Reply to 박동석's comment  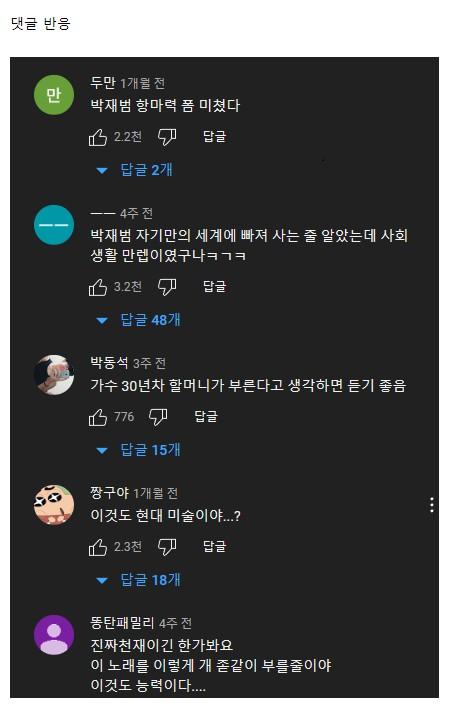pos(206,417)
